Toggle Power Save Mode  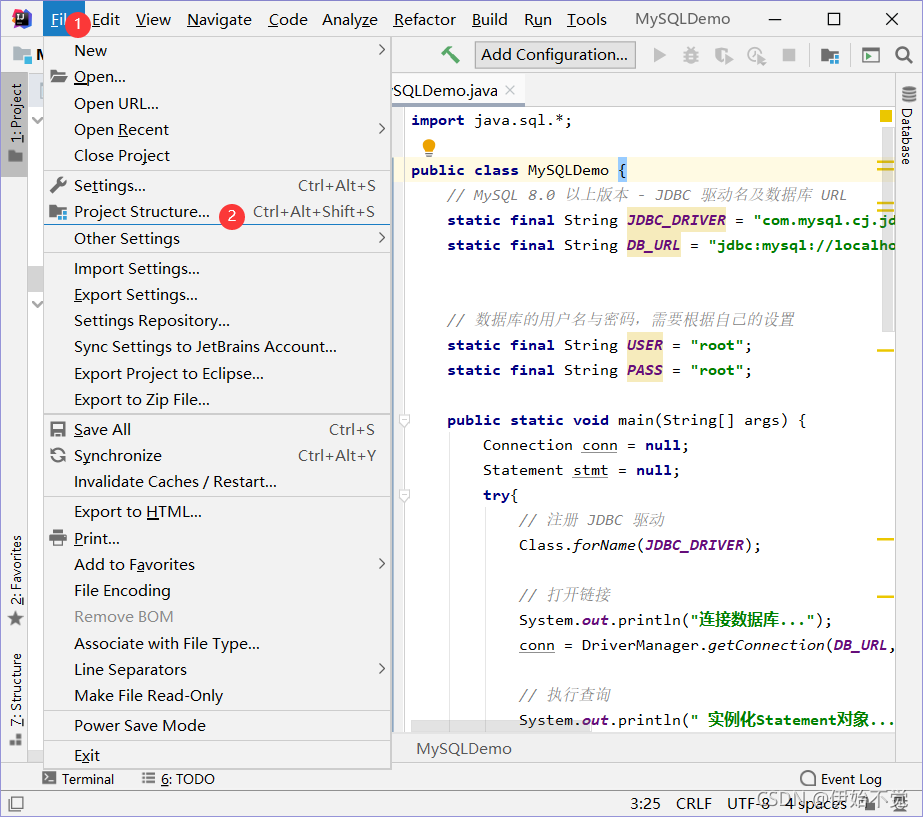click(217, 725)
